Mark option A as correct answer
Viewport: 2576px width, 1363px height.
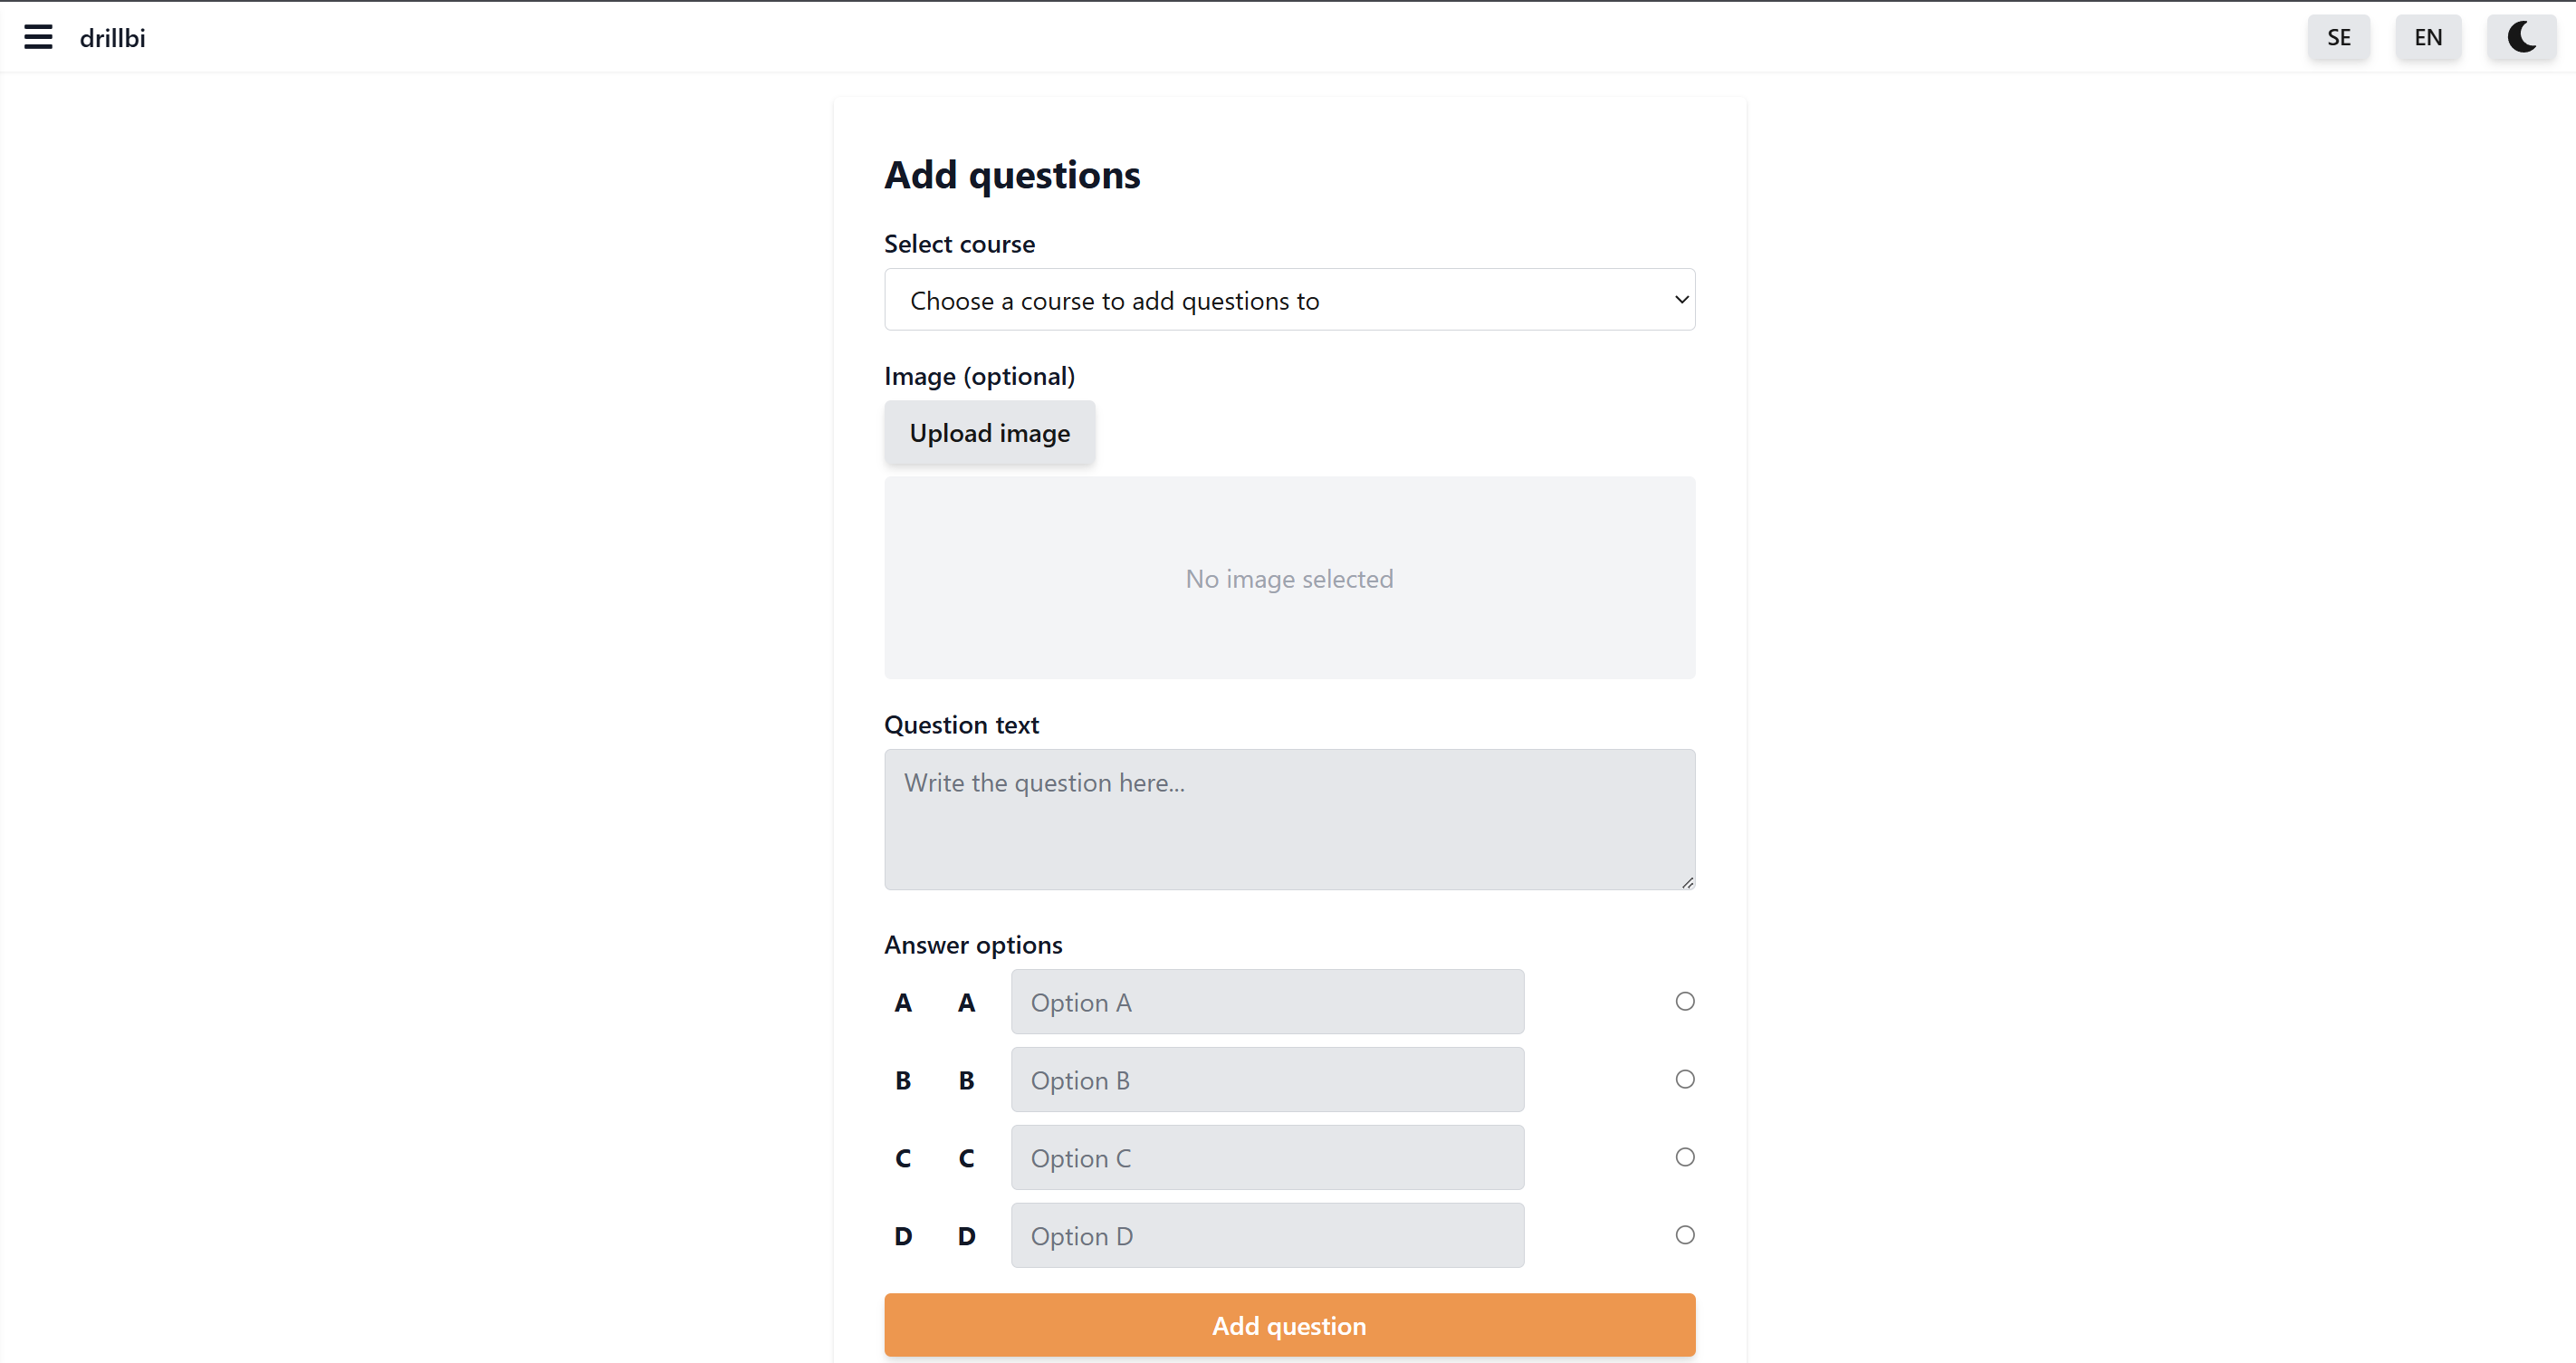[1685, 1001]
